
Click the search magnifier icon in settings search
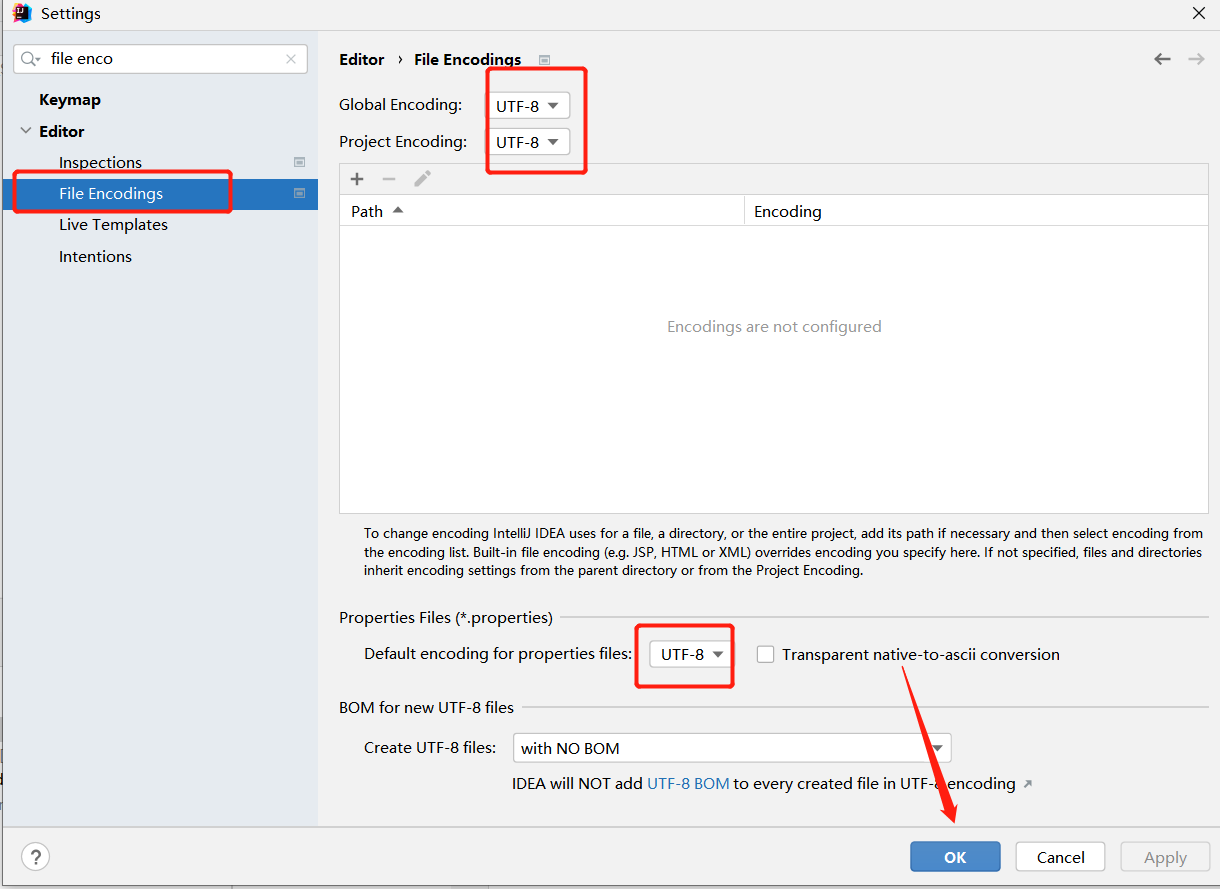30,59
